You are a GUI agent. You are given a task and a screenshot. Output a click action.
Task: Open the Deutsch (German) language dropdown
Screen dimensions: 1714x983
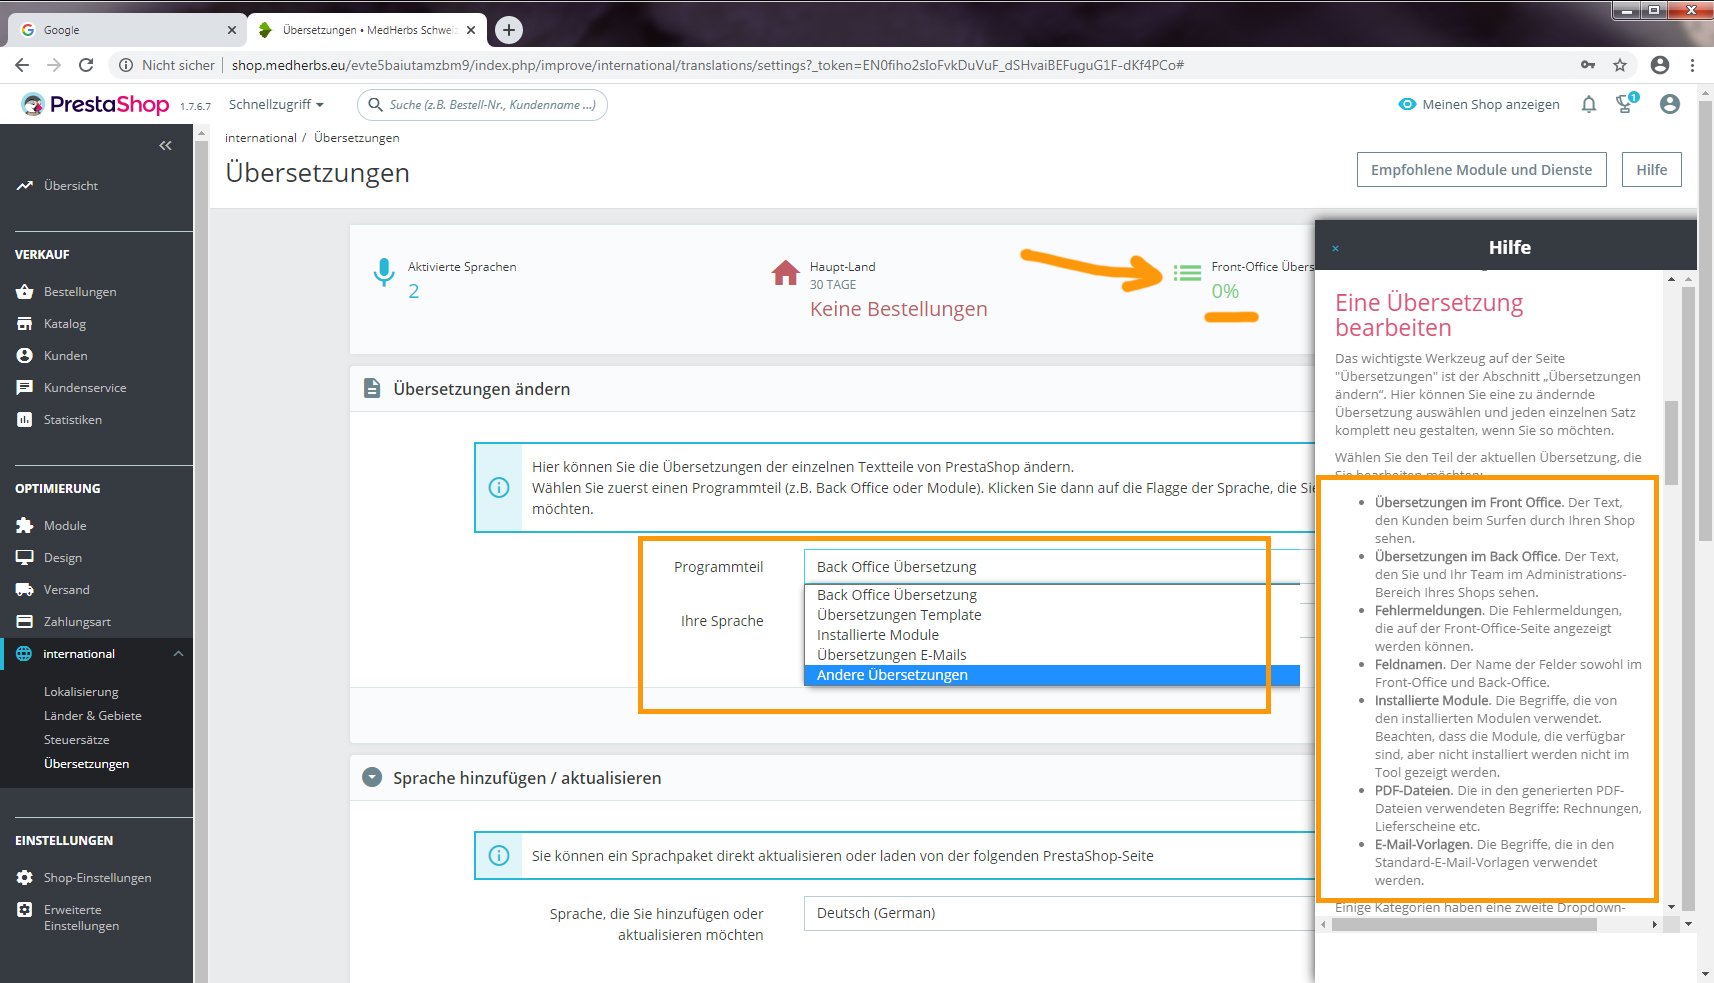tap(1058, 913)
